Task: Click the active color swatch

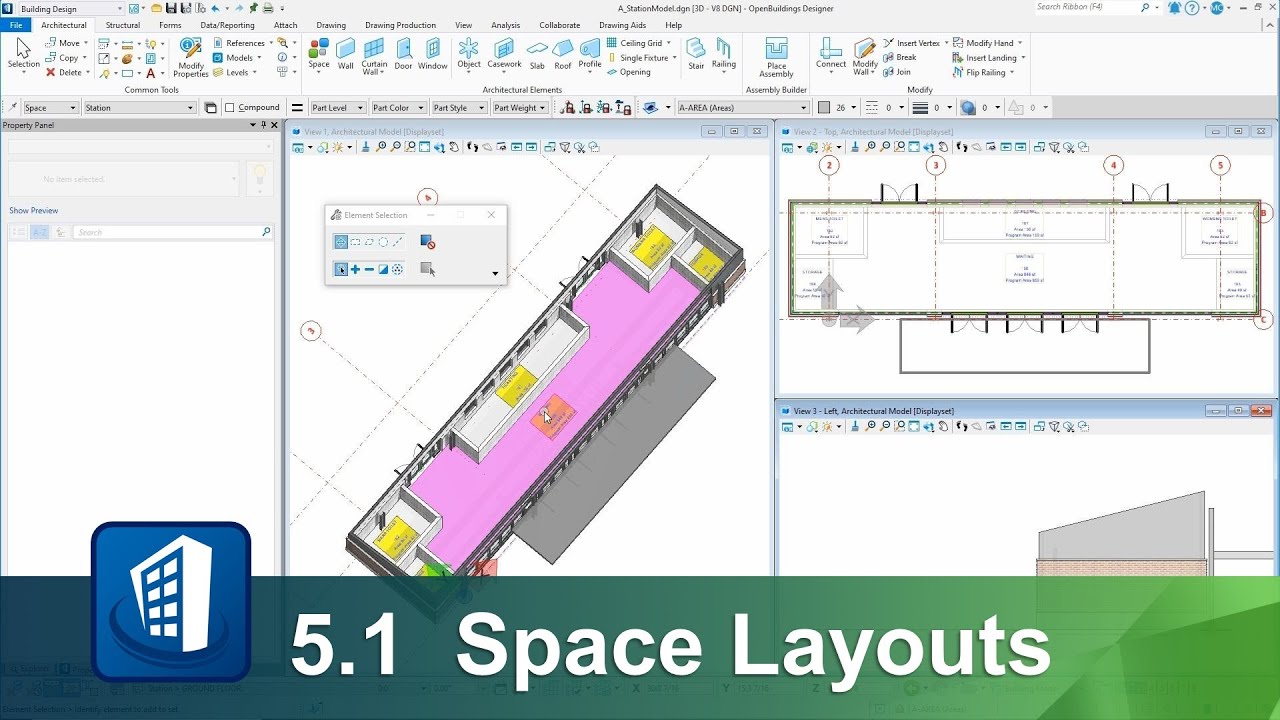Action: click(824, 108)
